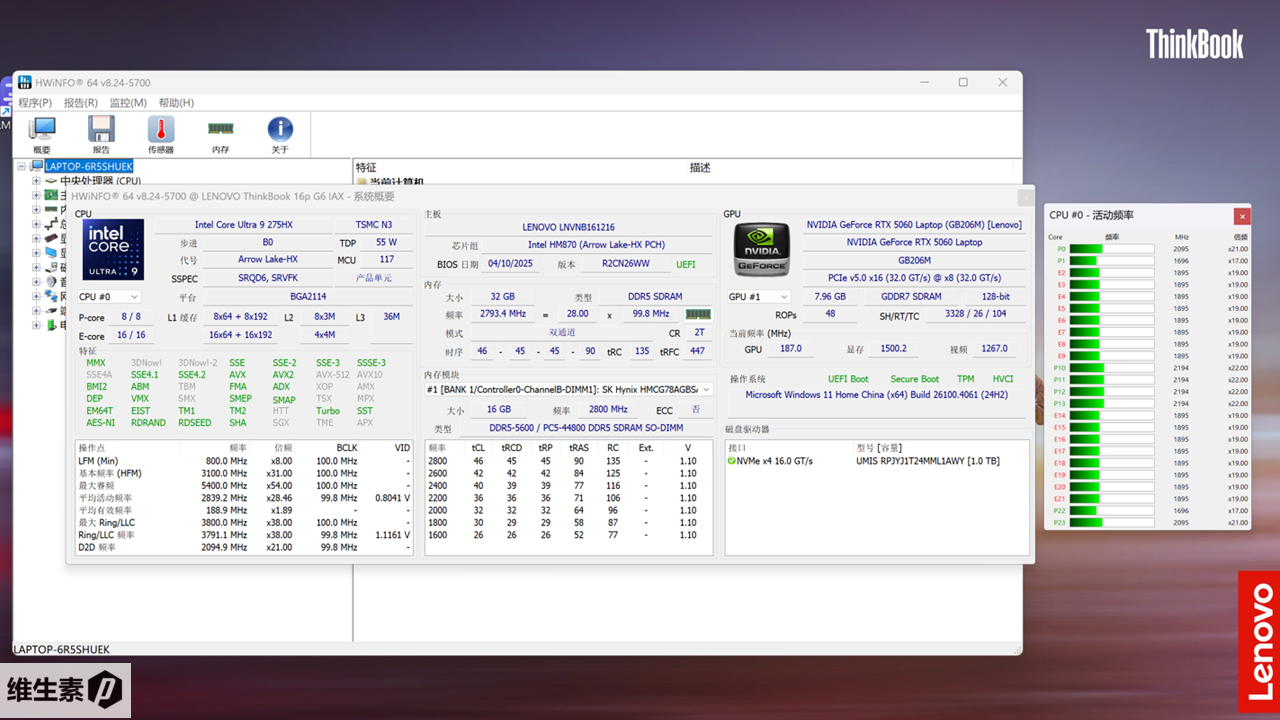Open the memory module BANK 1 dropdown
This screenshot has width=1280, height=720.
point(569,389)
